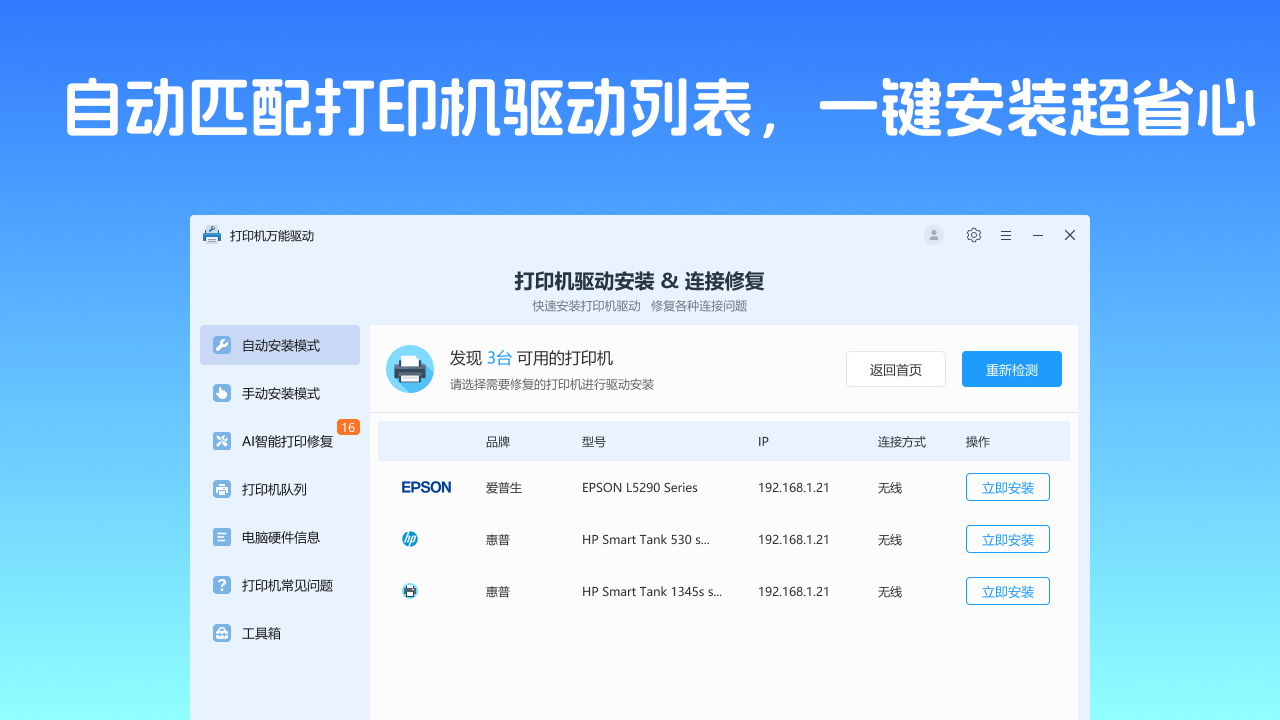Install driver for EPSON L5290 Series
This screenshot has width=1280, height=720.
1007,487
